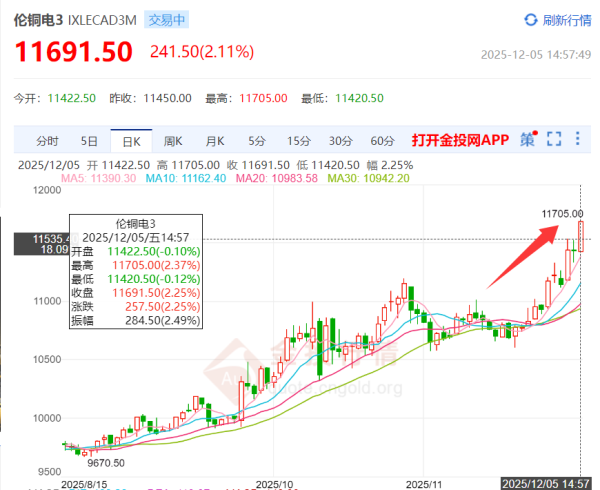Click tooltip 涨跌 value 257.50(2.25%)
The image size is (600, 490).
pos(163,307)
